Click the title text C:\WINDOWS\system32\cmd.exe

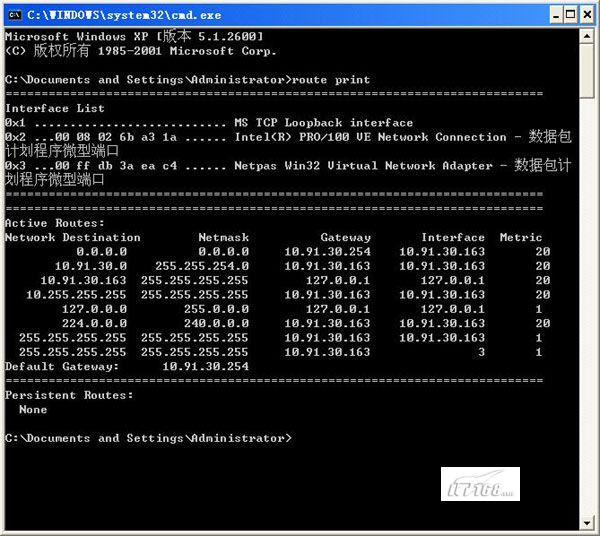[x=124, y=15]
